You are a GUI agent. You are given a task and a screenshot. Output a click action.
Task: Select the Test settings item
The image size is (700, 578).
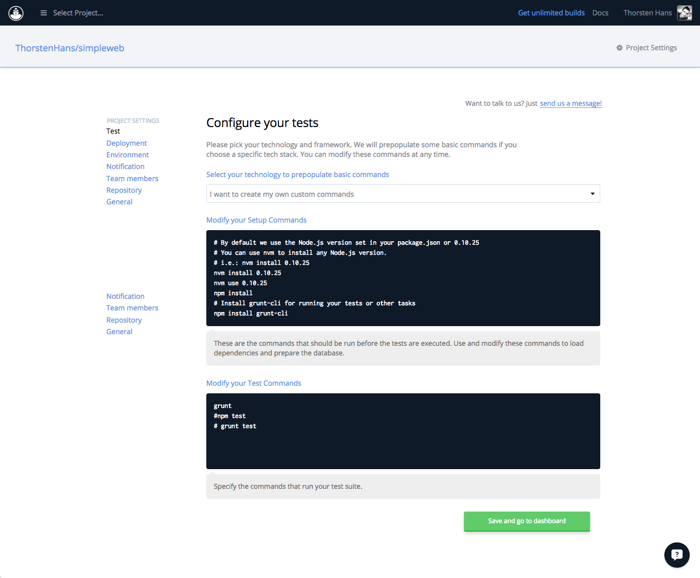point(113,131)
